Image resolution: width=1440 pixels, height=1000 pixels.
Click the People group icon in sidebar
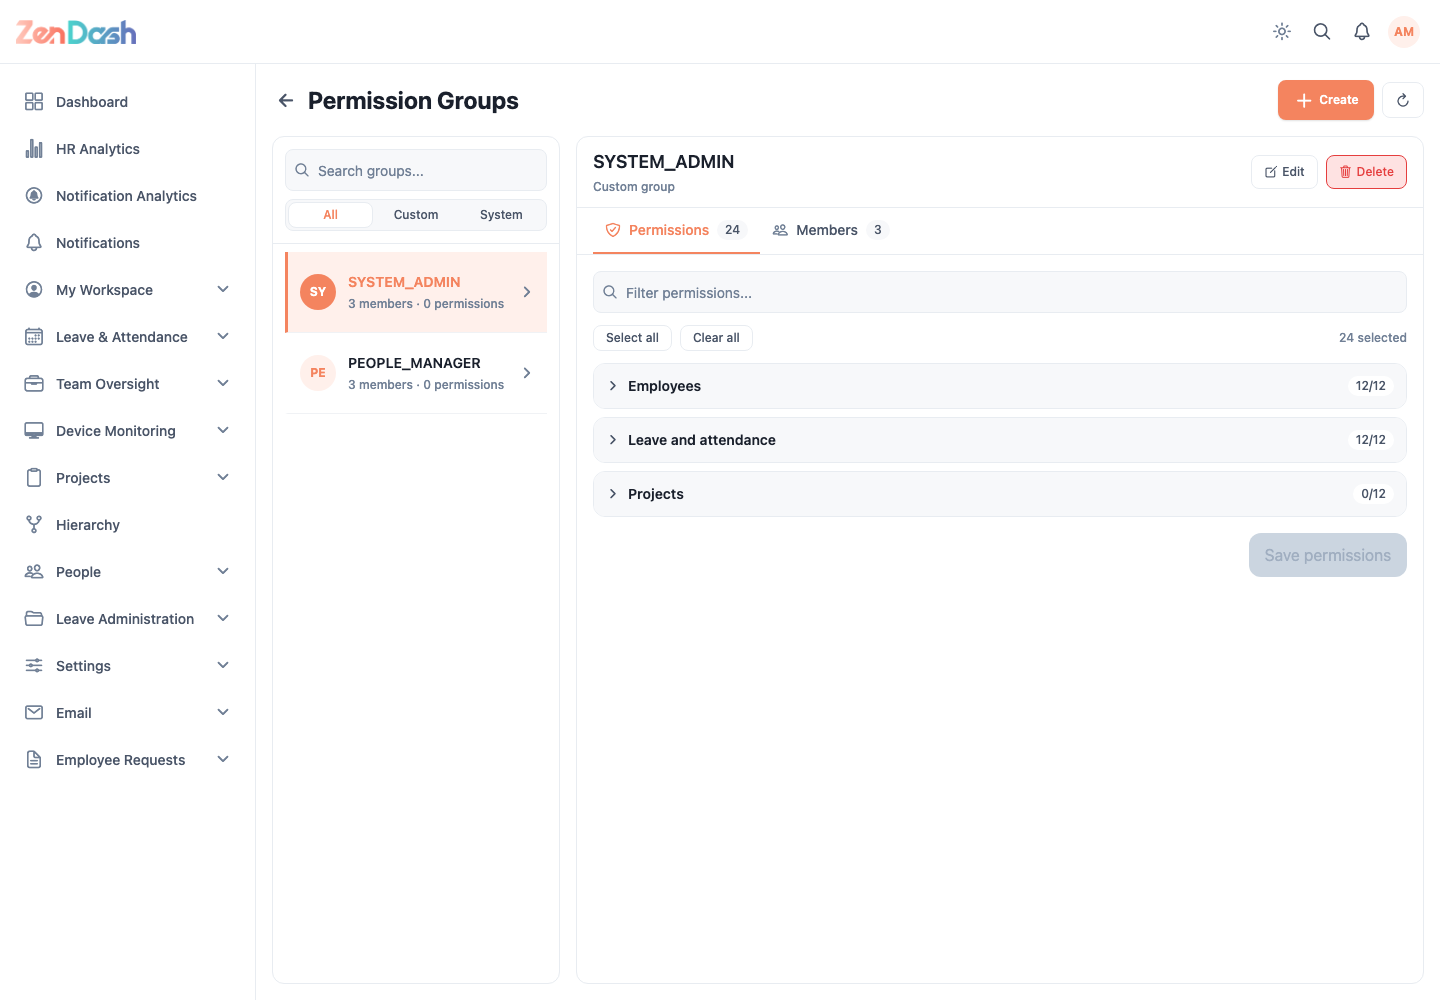(34, 572)
